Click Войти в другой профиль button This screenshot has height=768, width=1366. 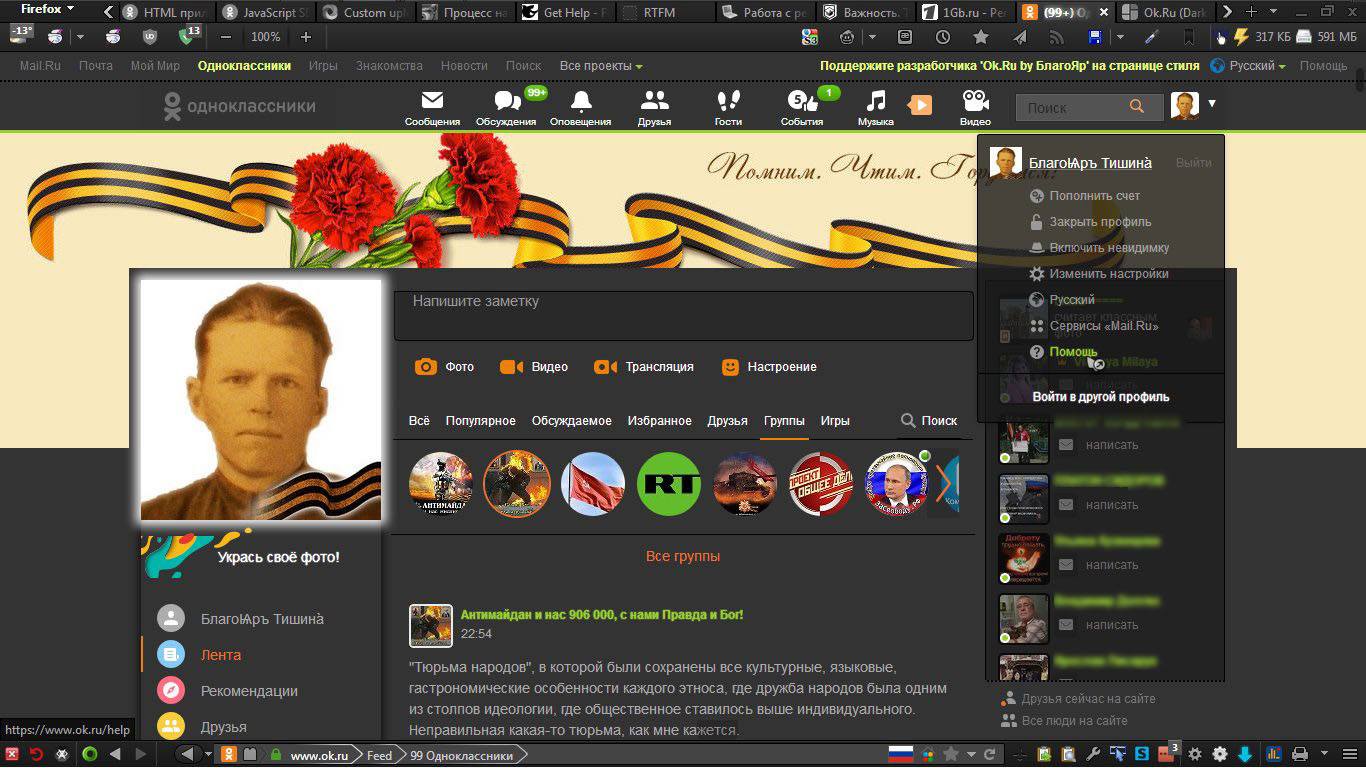coord(1100,397)
